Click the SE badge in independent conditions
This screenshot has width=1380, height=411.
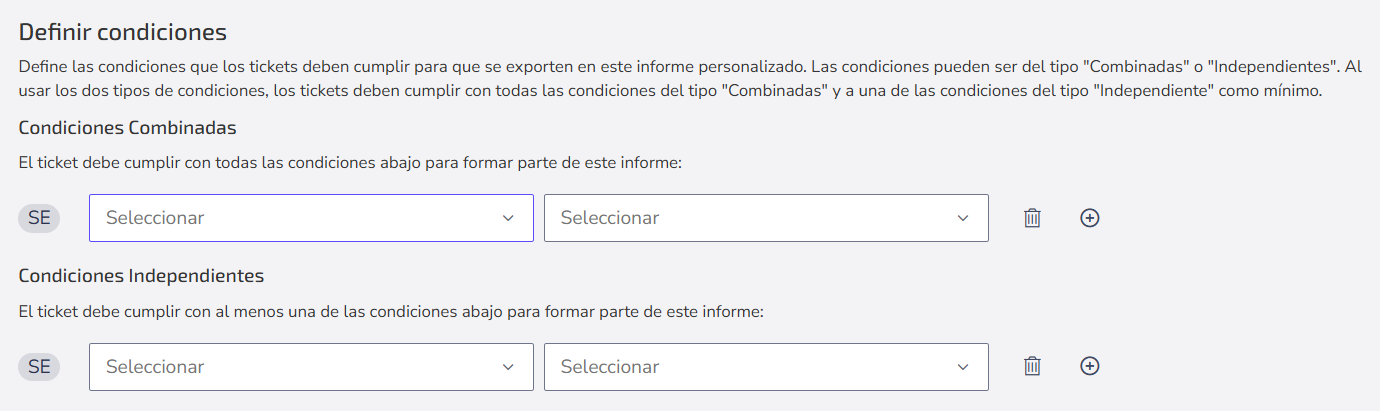pos(39,367)
